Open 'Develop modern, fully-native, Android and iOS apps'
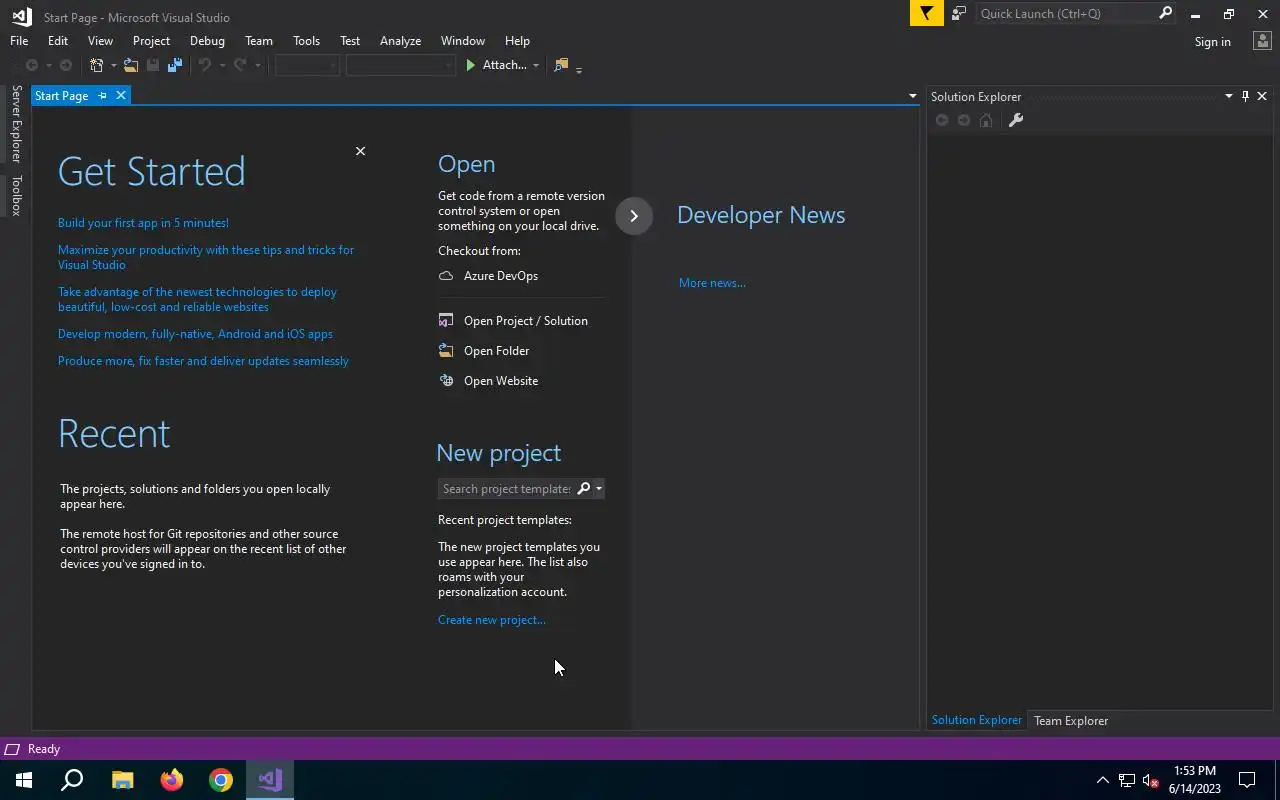Viewport: 1280px width, 800px height. tap(195, 334)
